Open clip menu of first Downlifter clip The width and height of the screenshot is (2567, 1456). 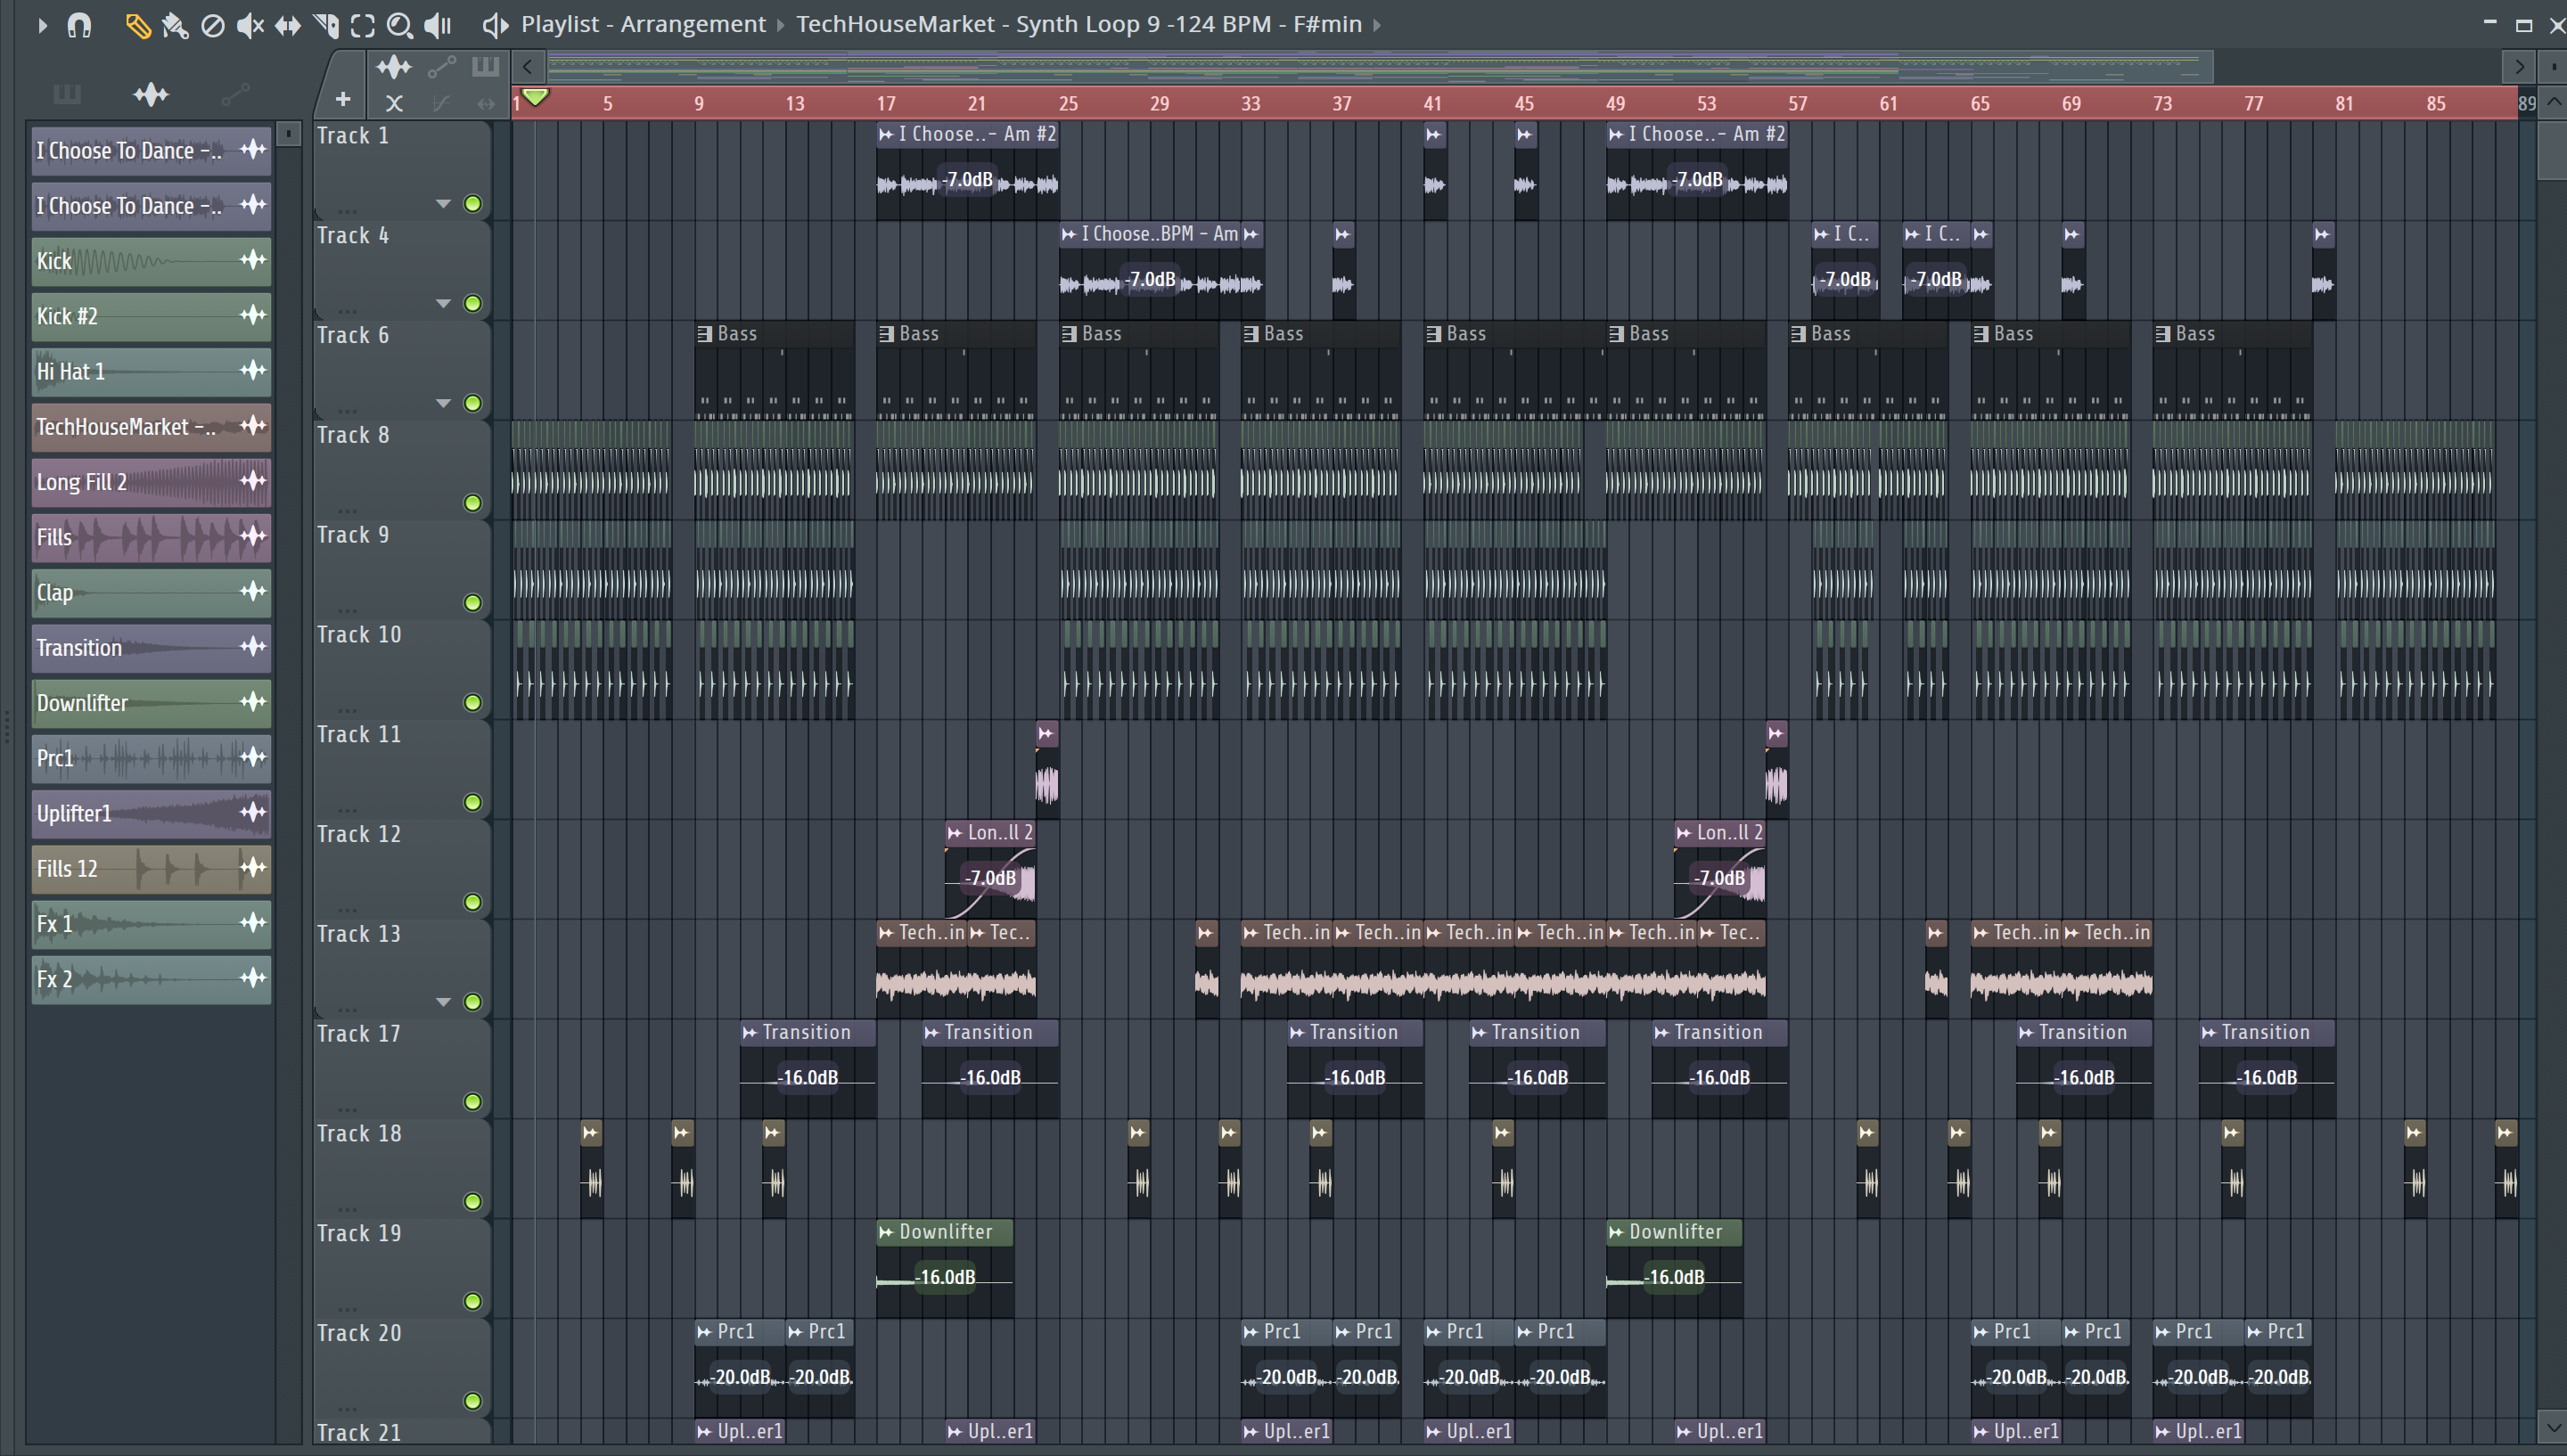[x=886, y=1233]
